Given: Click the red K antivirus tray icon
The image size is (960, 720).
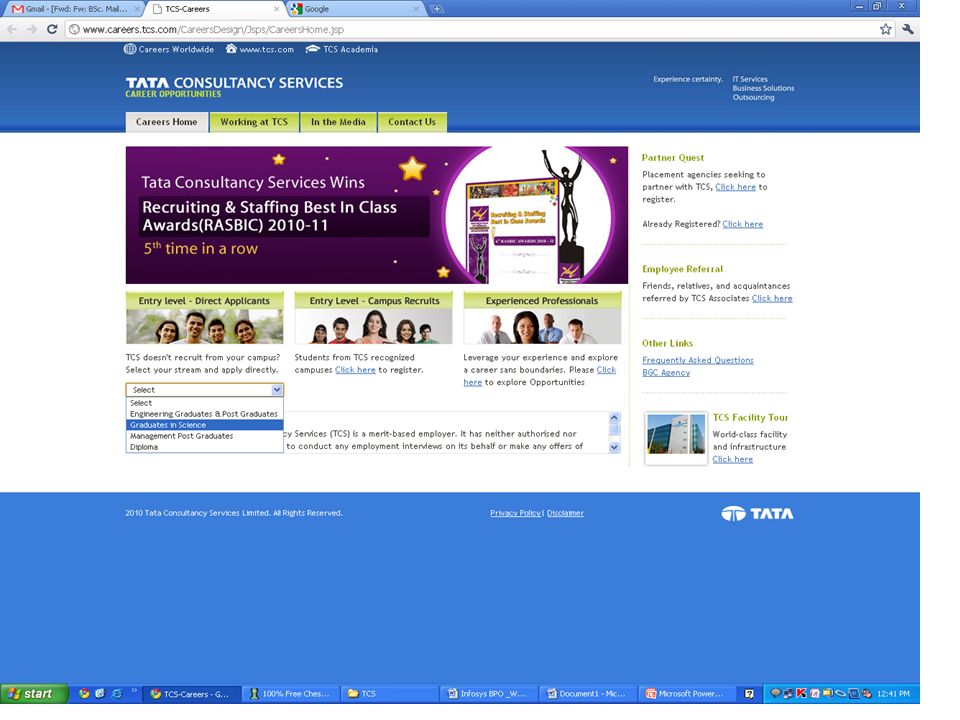Looking at the screenshot, I should click(x=801, y=694).
